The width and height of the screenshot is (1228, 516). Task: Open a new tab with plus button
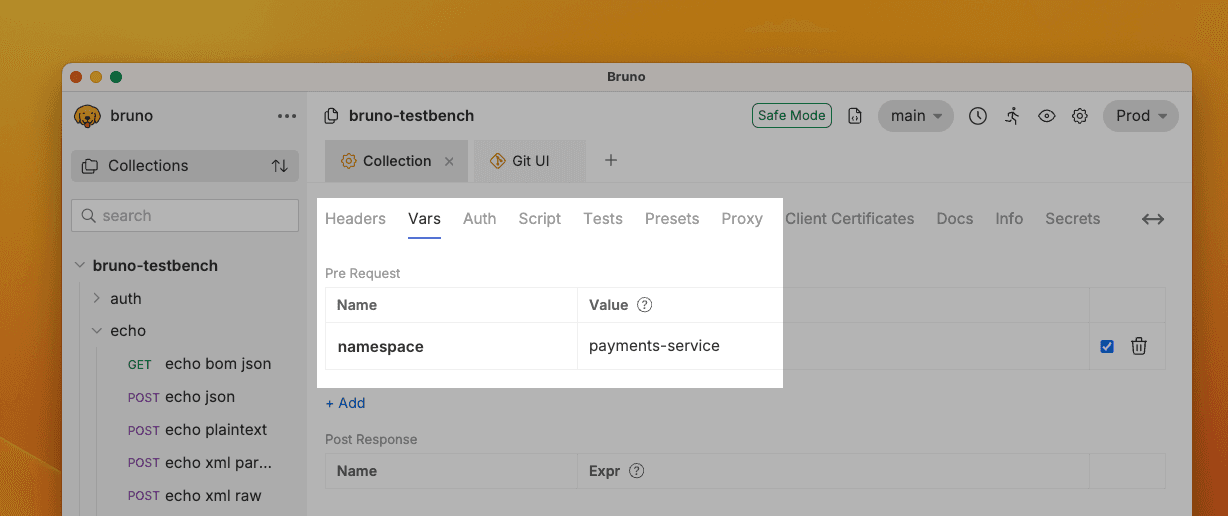tap(611, 161)
